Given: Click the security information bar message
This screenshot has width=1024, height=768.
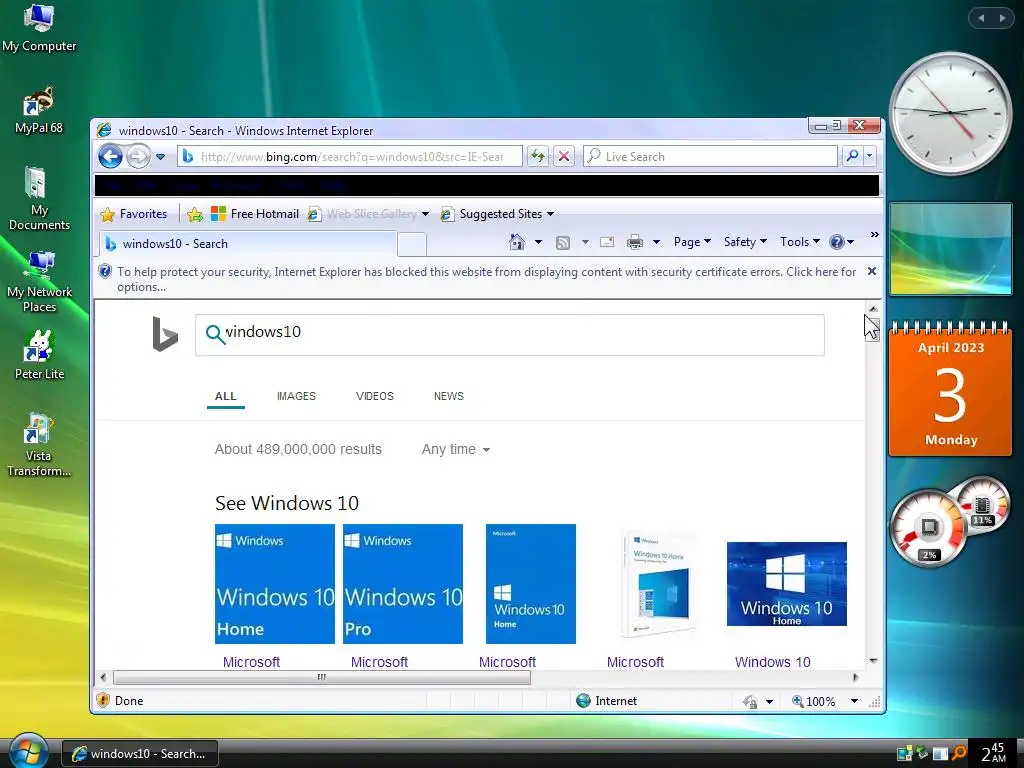Looking at the screenshot, I should coord(487,279).
